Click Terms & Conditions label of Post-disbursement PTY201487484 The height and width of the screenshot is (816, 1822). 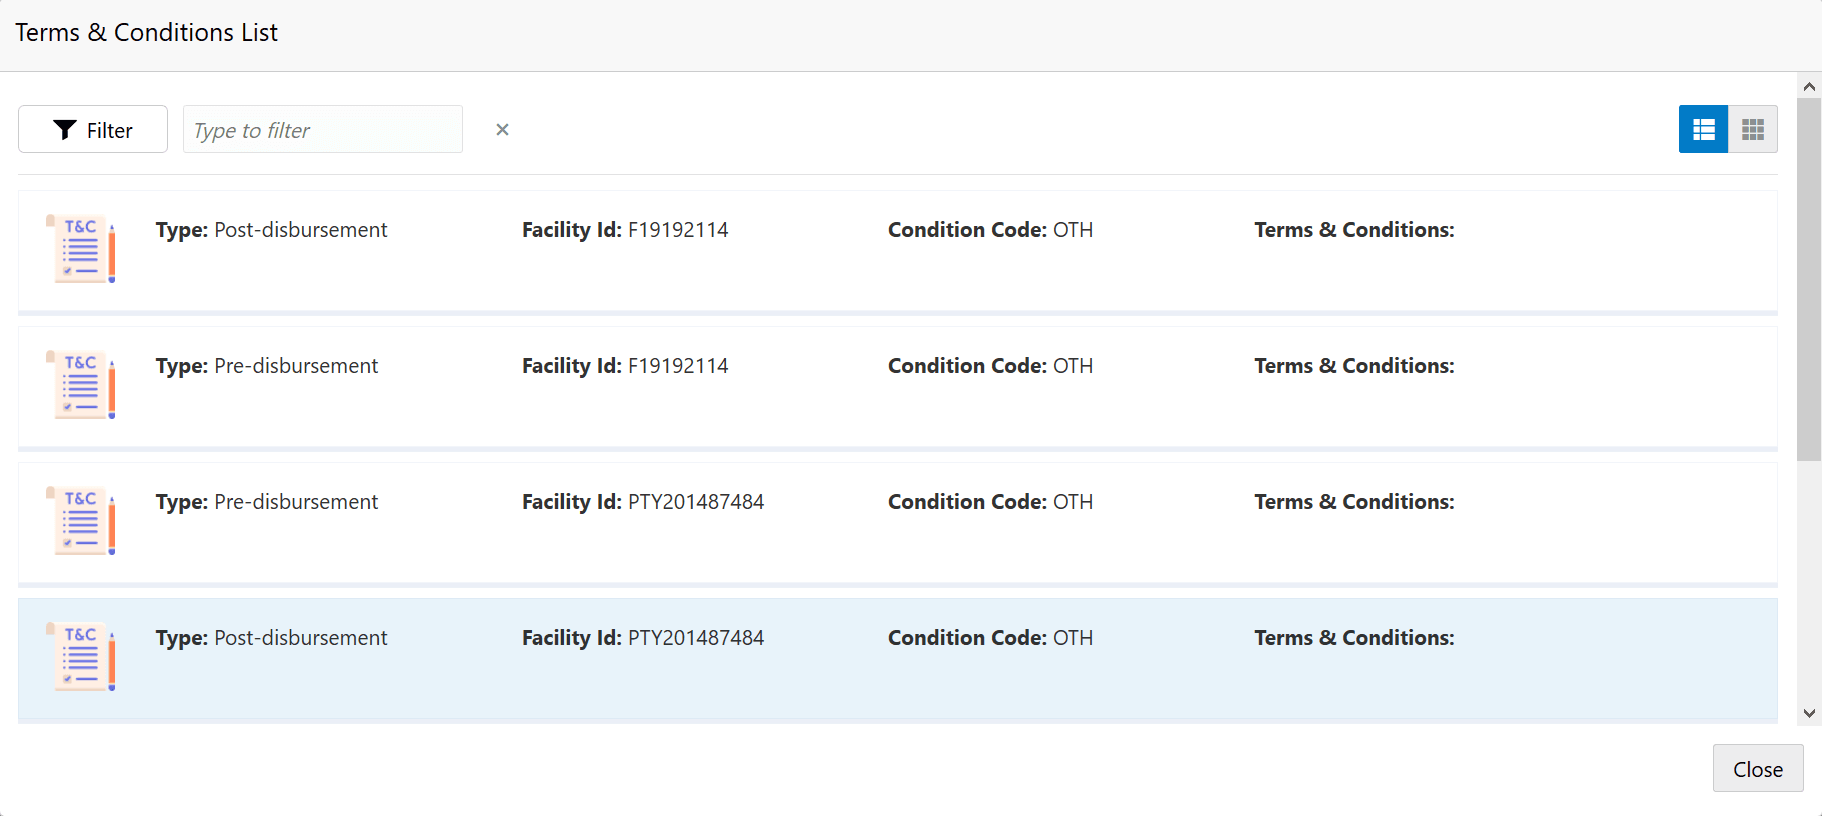click(1354, 638)
